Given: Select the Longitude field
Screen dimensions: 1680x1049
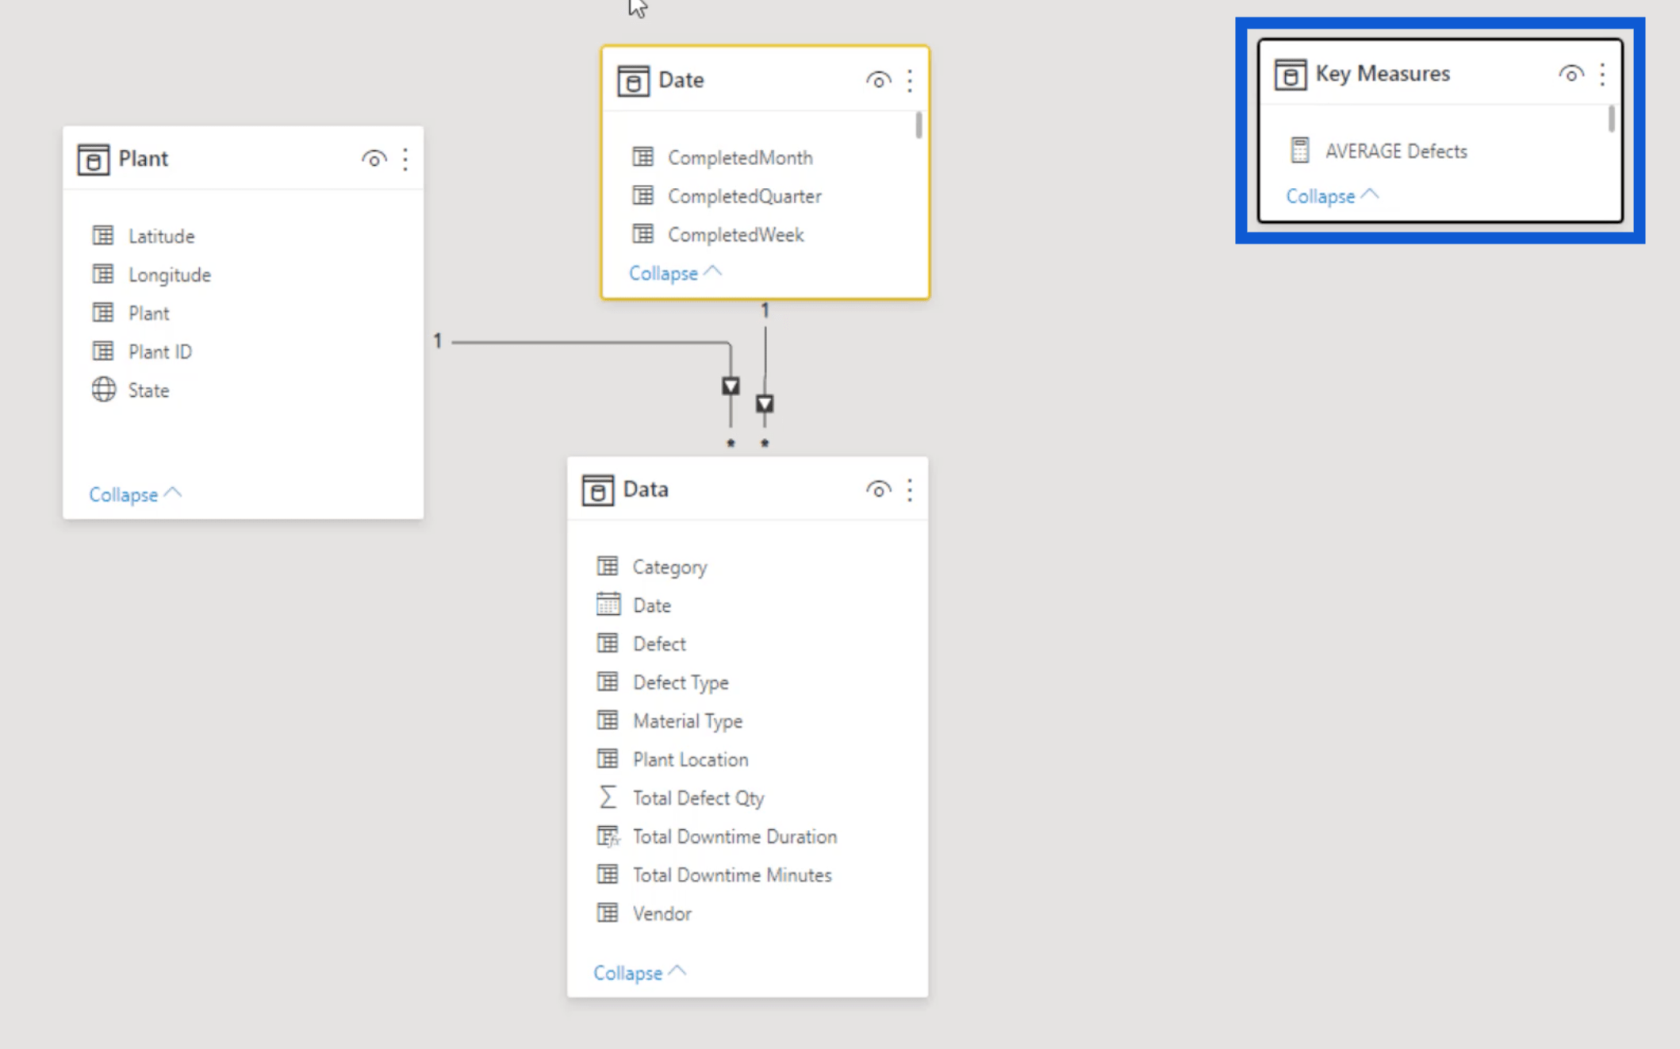Looking at the screenshot, I should click(169, 275).
